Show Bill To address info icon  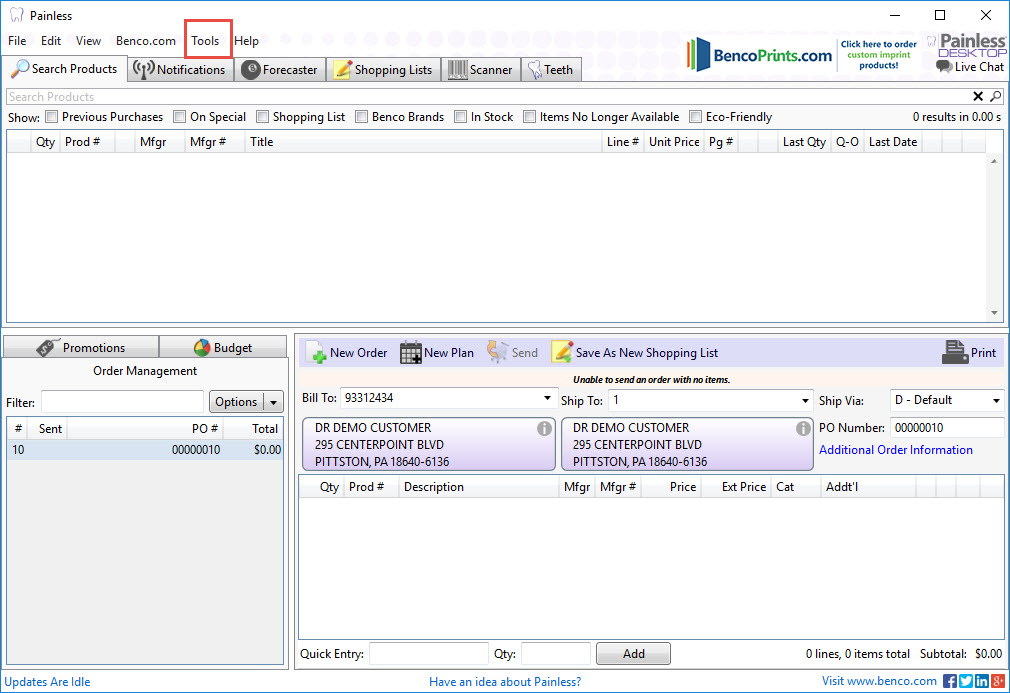(x=544, y=429)
